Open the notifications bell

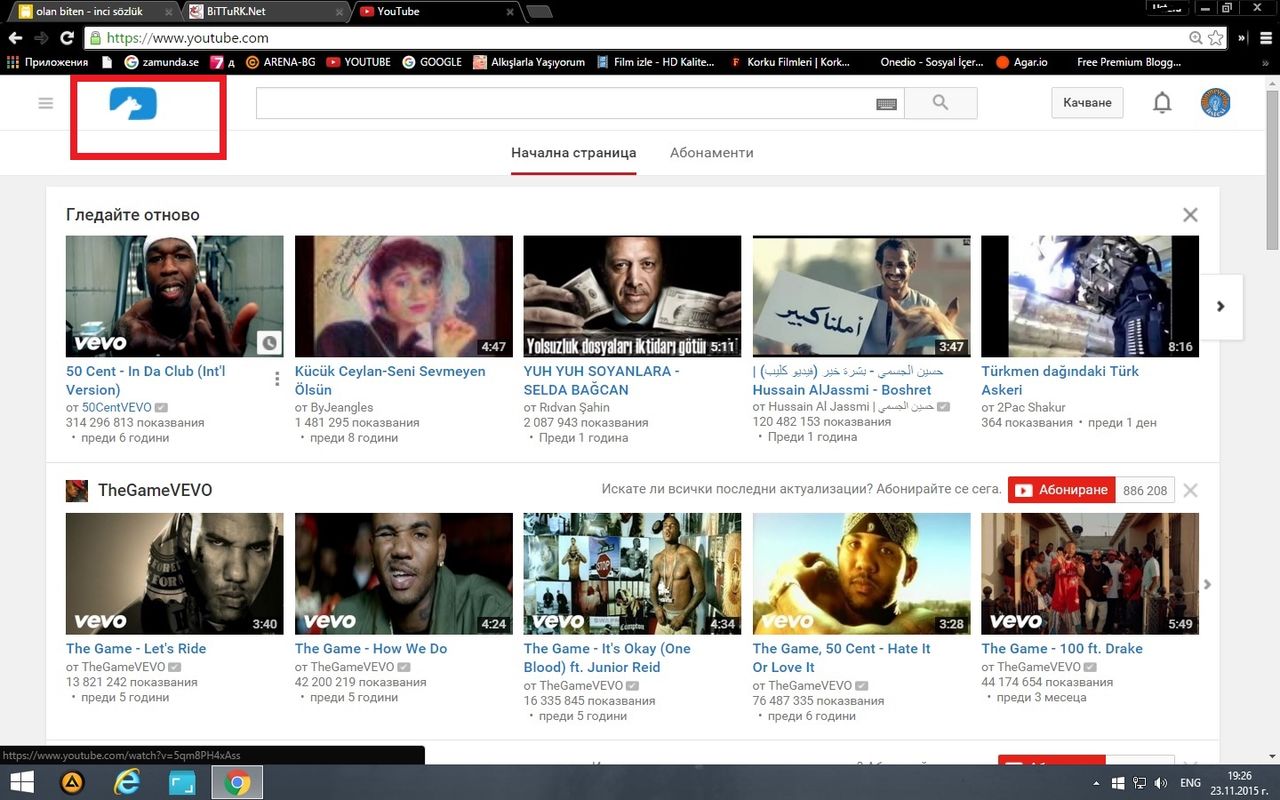coord(1162,103)
